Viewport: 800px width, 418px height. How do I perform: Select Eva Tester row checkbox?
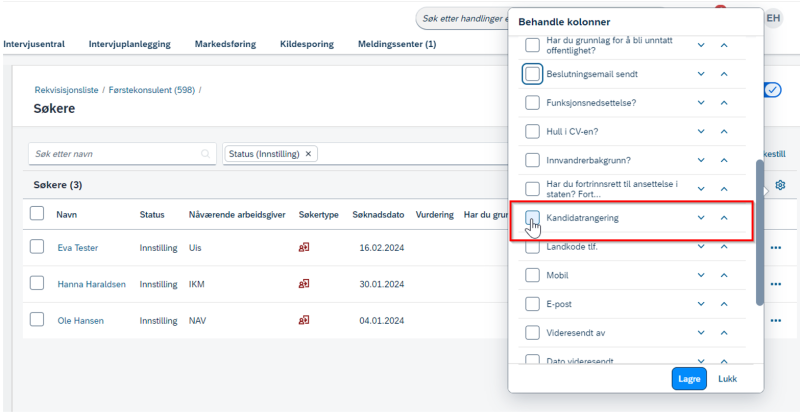click(37, 247)
